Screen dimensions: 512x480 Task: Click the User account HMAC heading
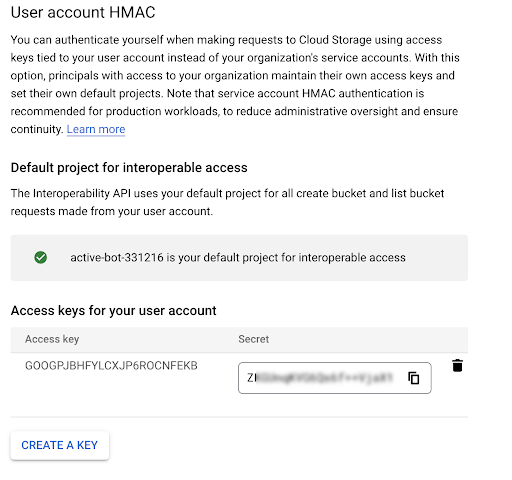pyautogui.click(x=83, y=12)
